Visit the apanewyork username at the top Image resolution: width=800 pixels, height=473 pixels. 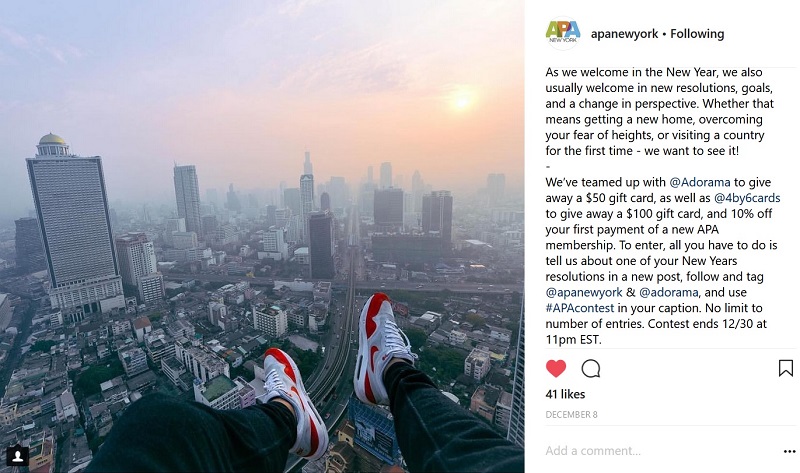(624, 34)
